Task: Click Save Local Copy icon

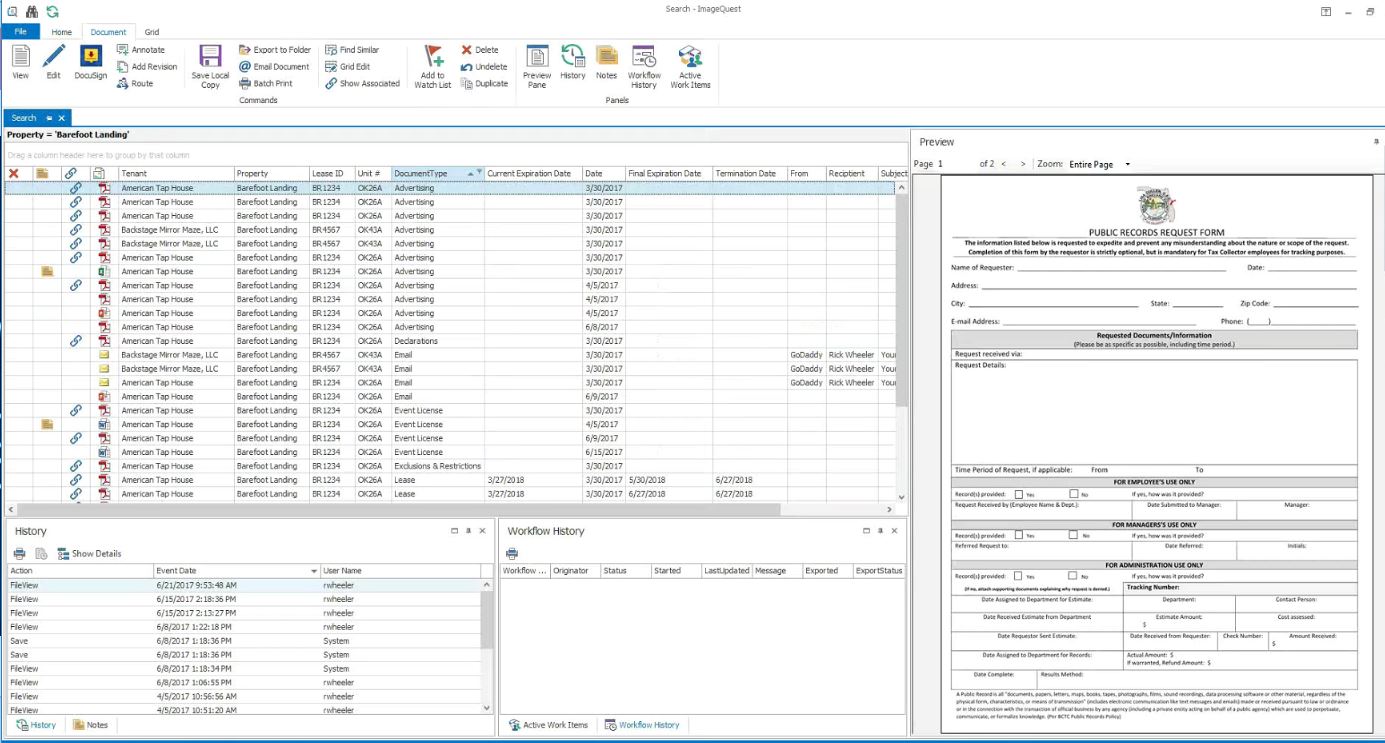Action: (210, 57)
